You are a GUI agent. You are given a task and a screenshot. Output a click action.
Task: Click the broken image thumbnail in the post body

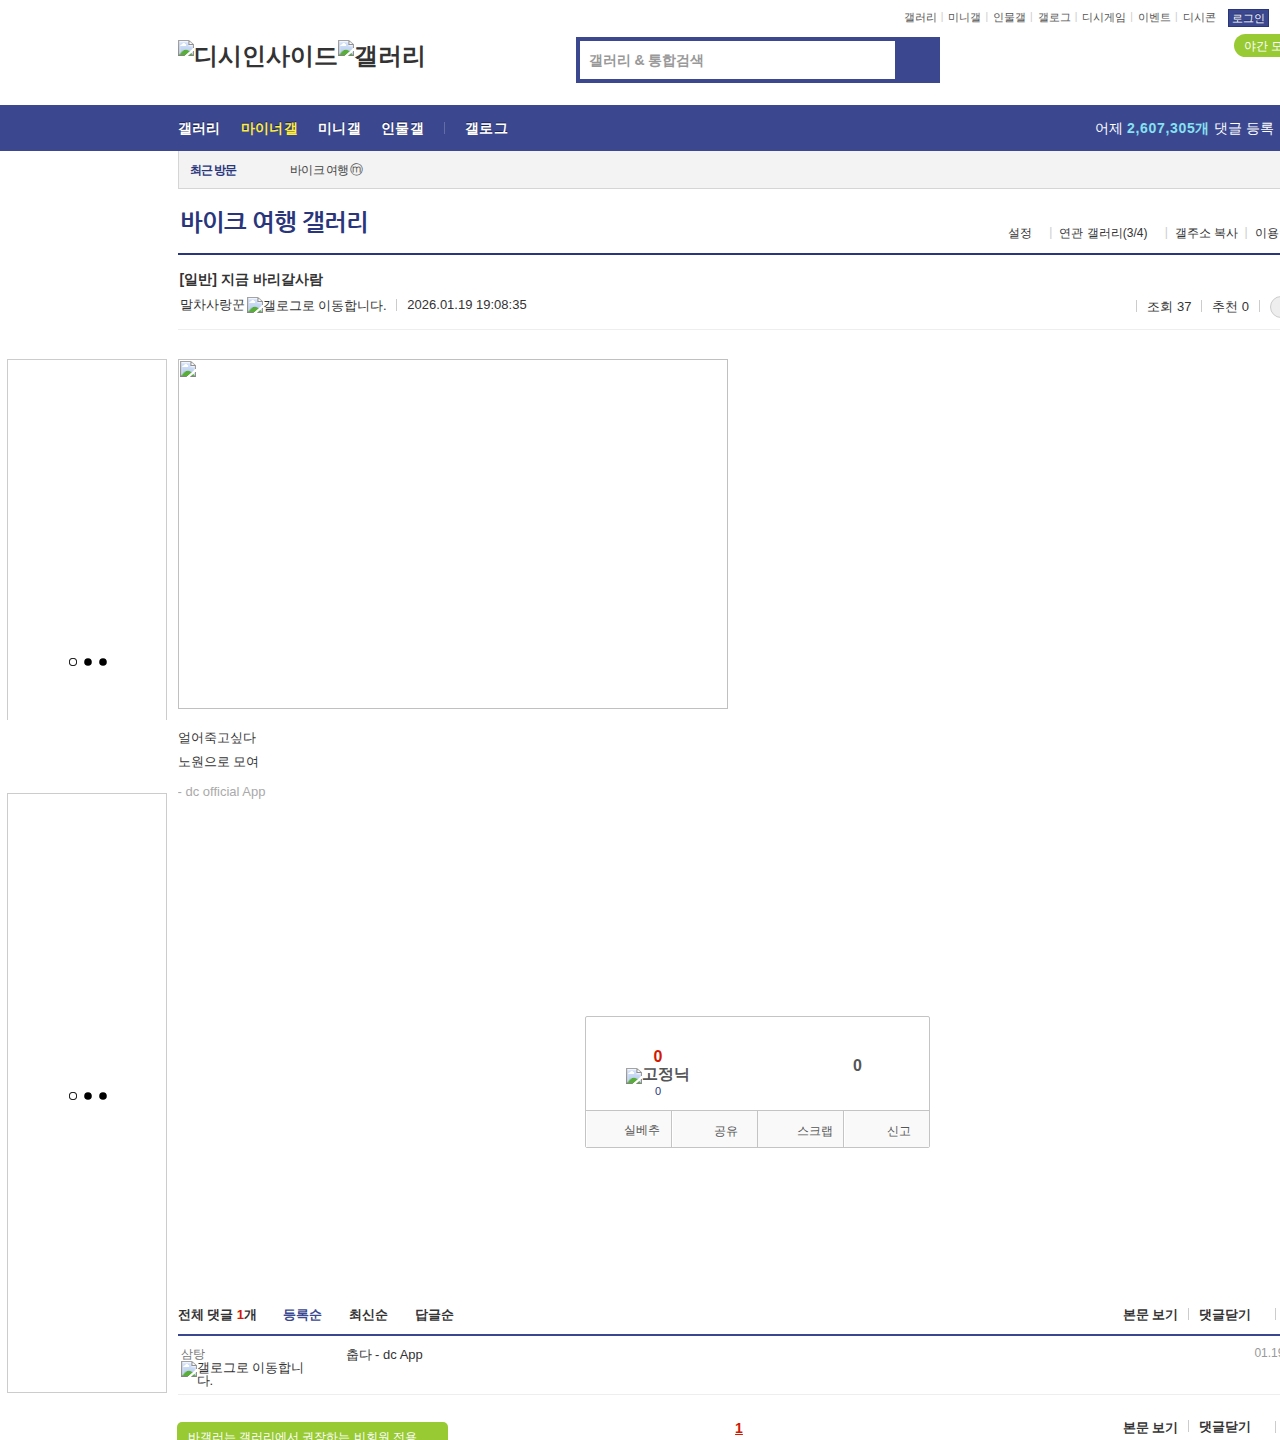(452, 534)
